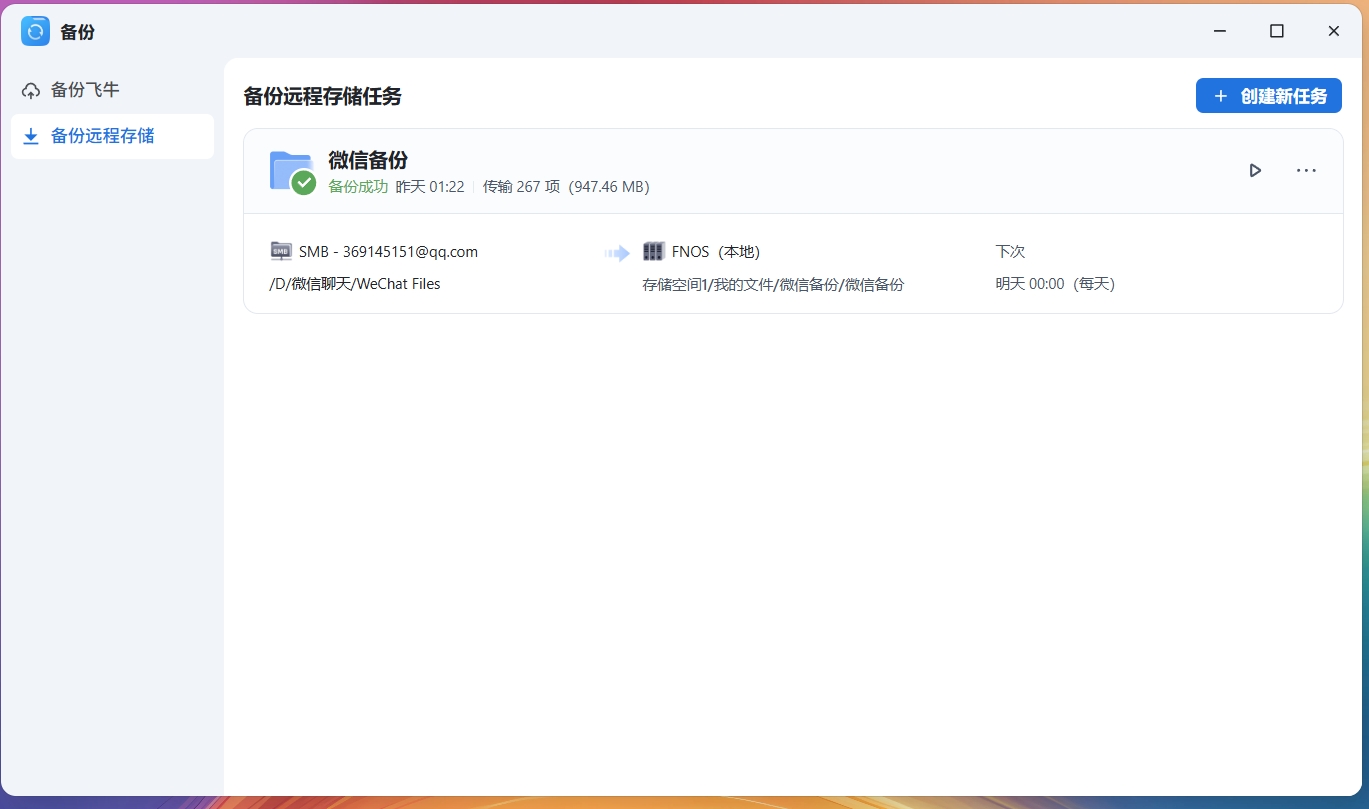Screen dimensions: 1369x809
Task: Click the 昨天 01:22 timestamp
Action: point(430,187)
